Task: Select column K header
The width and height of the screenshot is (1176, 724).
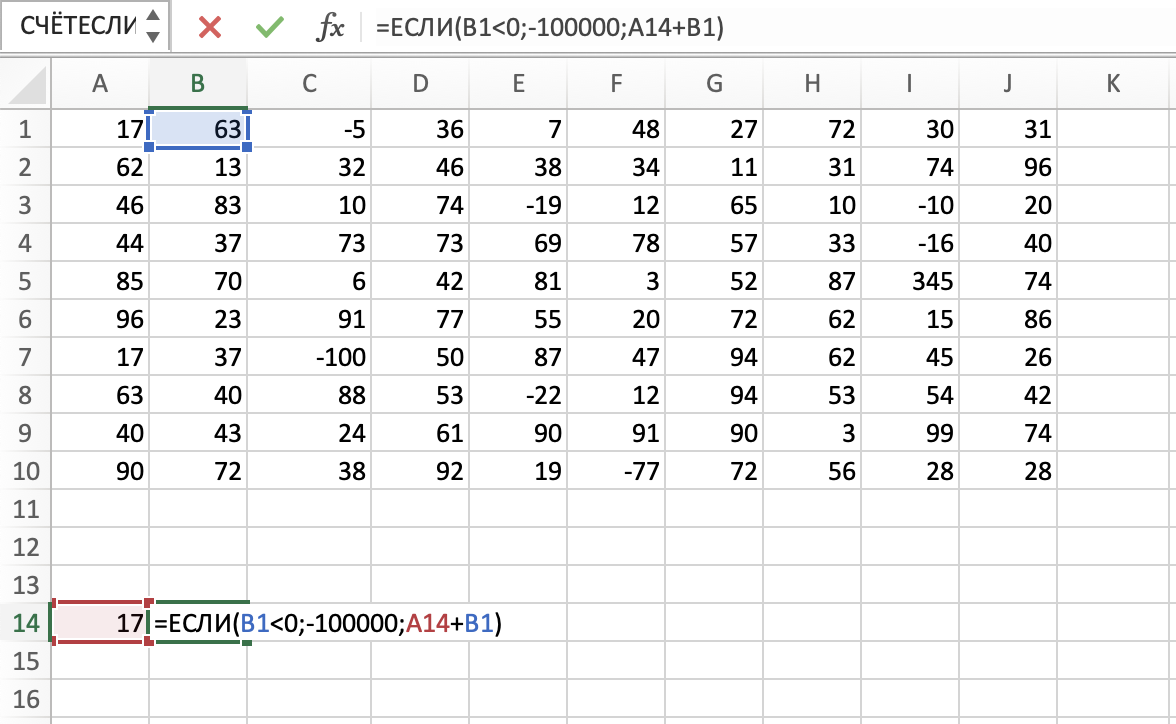Action: pyautogui.click(x=1113, y=84)
